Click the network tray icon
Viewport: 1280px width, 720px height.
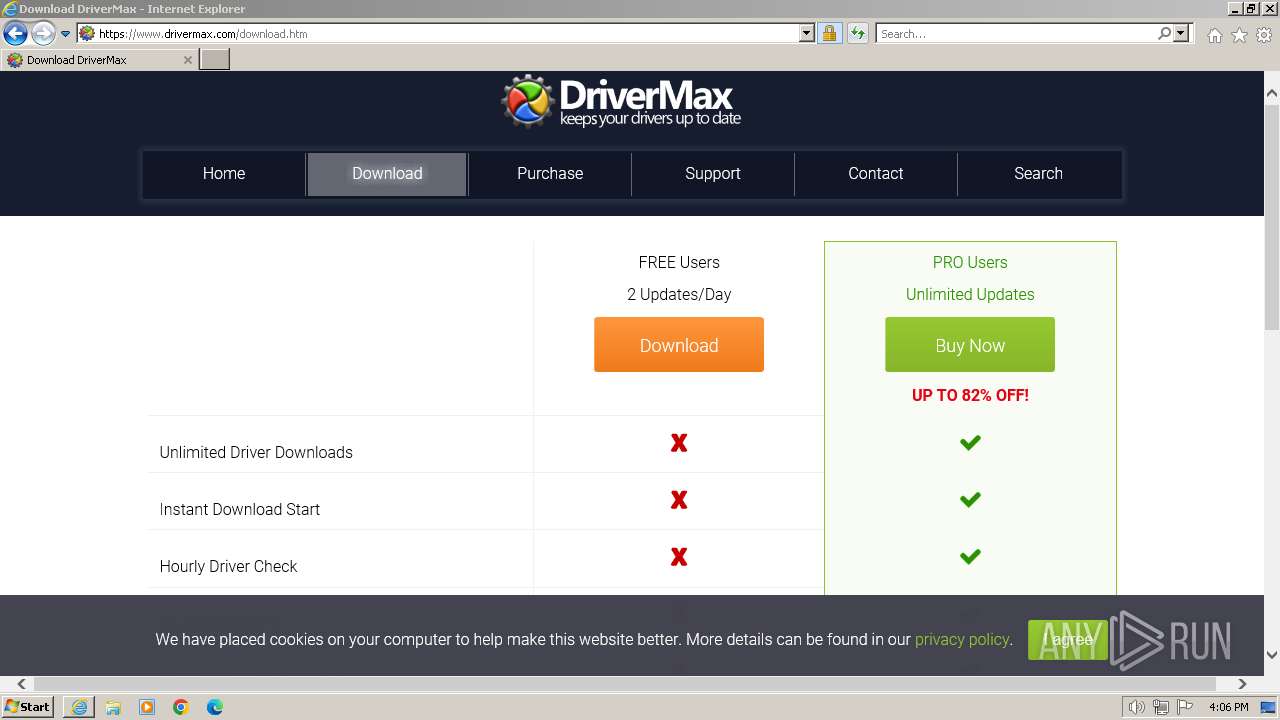pos(1161,707)
